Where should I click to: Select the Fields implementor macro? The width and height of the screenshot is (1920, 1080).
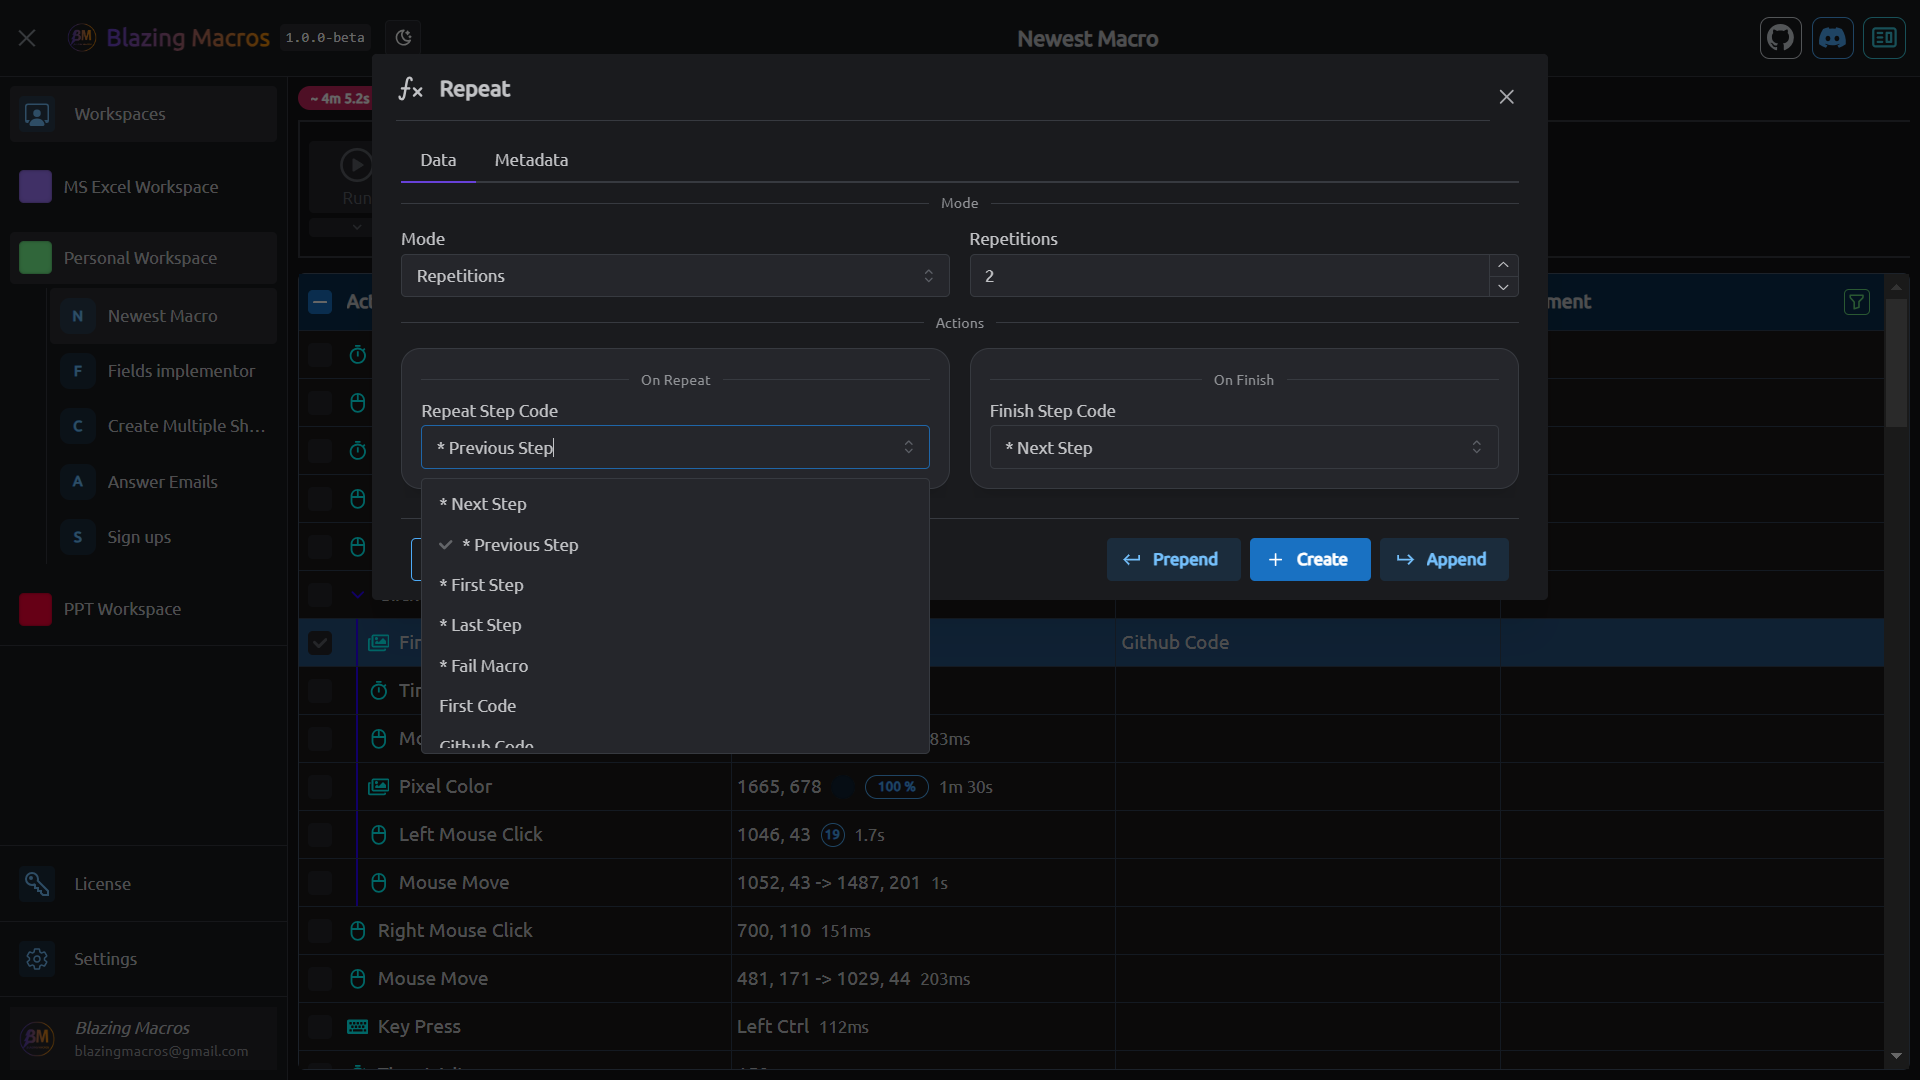coord(163,371)
